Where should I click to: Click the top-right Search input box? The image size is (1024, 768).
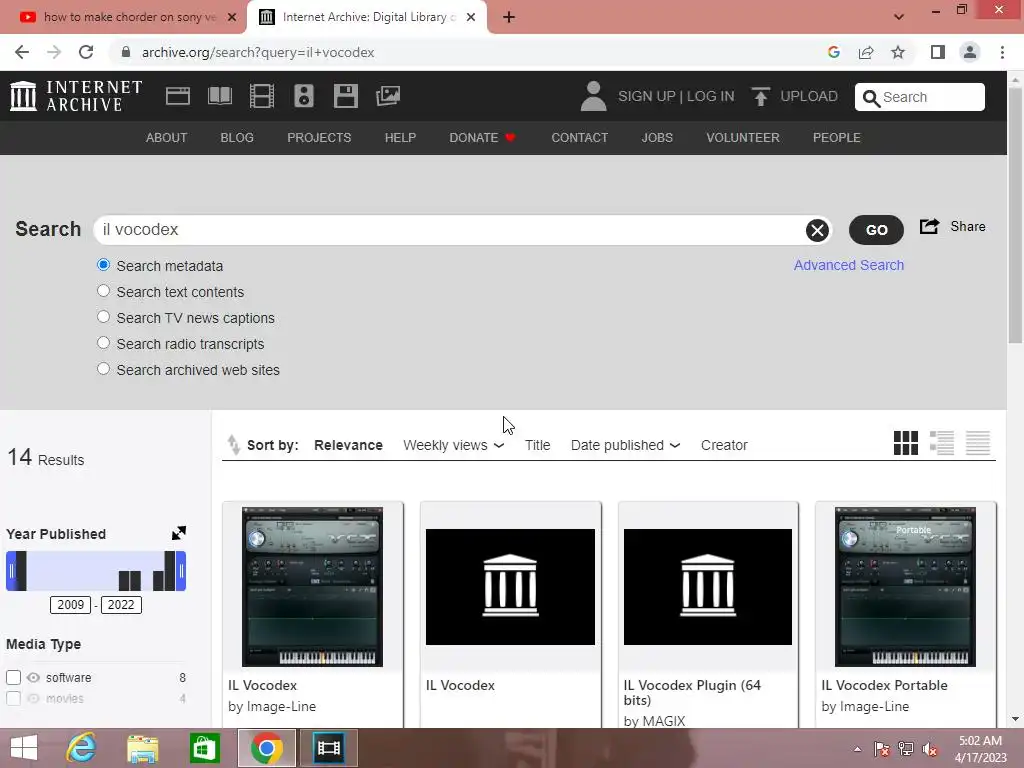920,97
